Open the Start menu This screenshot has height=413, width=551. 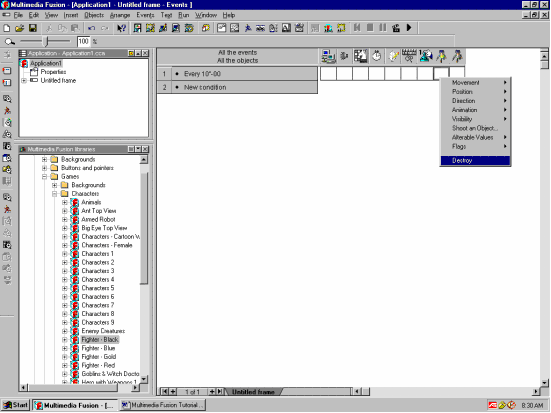click(15, 405)
